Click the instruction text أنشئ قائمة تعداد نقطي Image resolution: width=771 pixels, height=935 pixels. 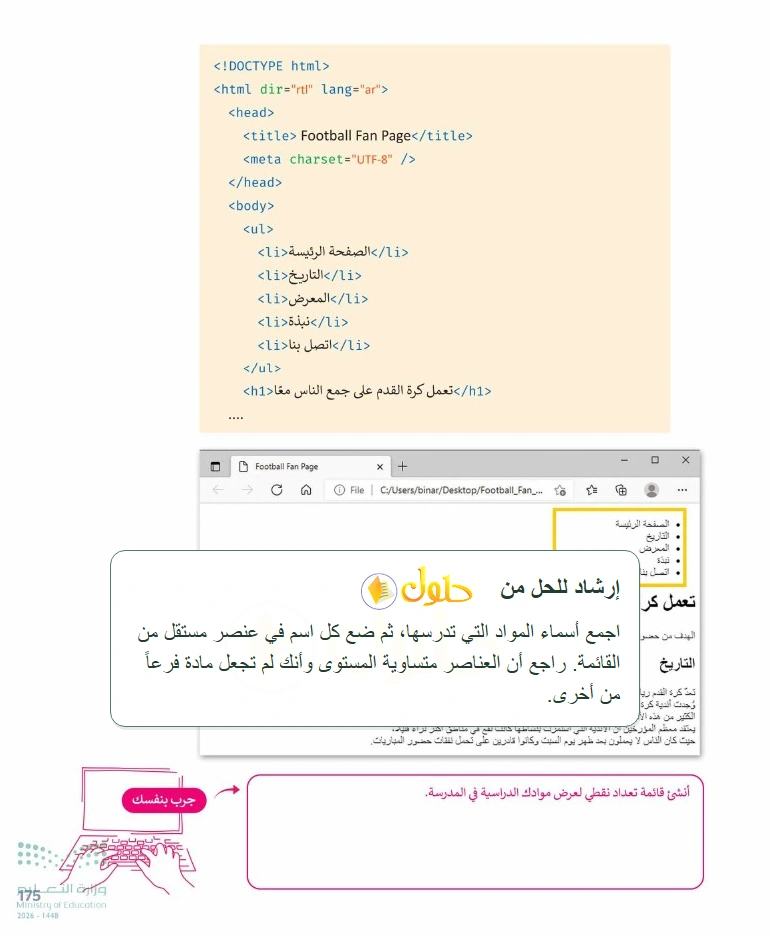pyautogui.click(x=557, y=792)
